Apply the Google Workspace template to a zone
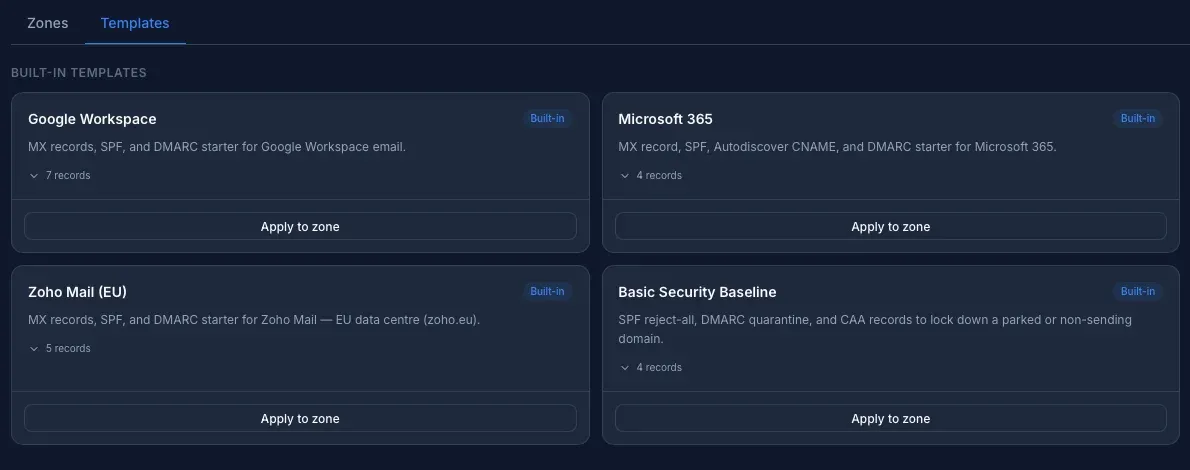Viewport: 1190px width, 470px height. 301,226
